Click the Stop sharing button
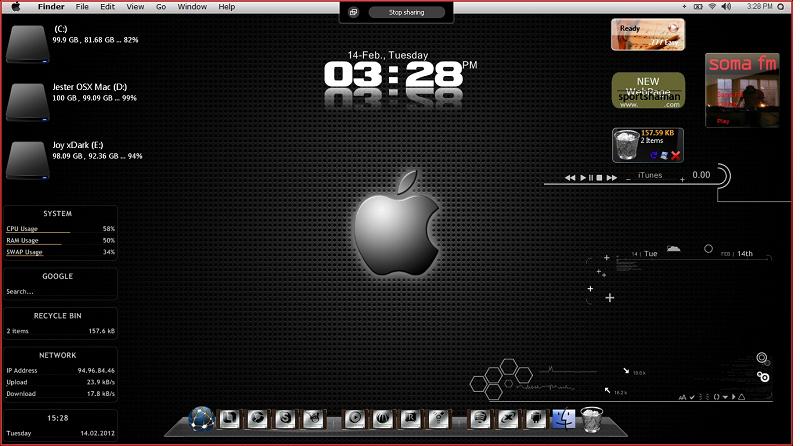The width and height of the screenshot is (800, 446). (x=407, y=12)
